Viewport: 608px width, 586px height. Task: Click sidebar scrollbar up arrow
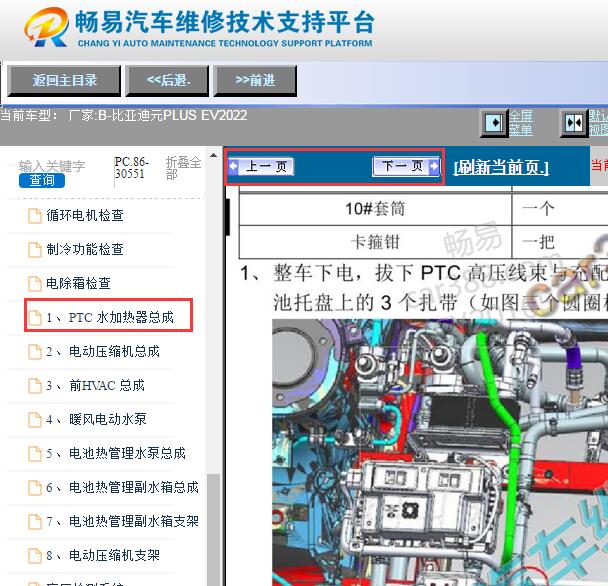[x=213, y=156]
